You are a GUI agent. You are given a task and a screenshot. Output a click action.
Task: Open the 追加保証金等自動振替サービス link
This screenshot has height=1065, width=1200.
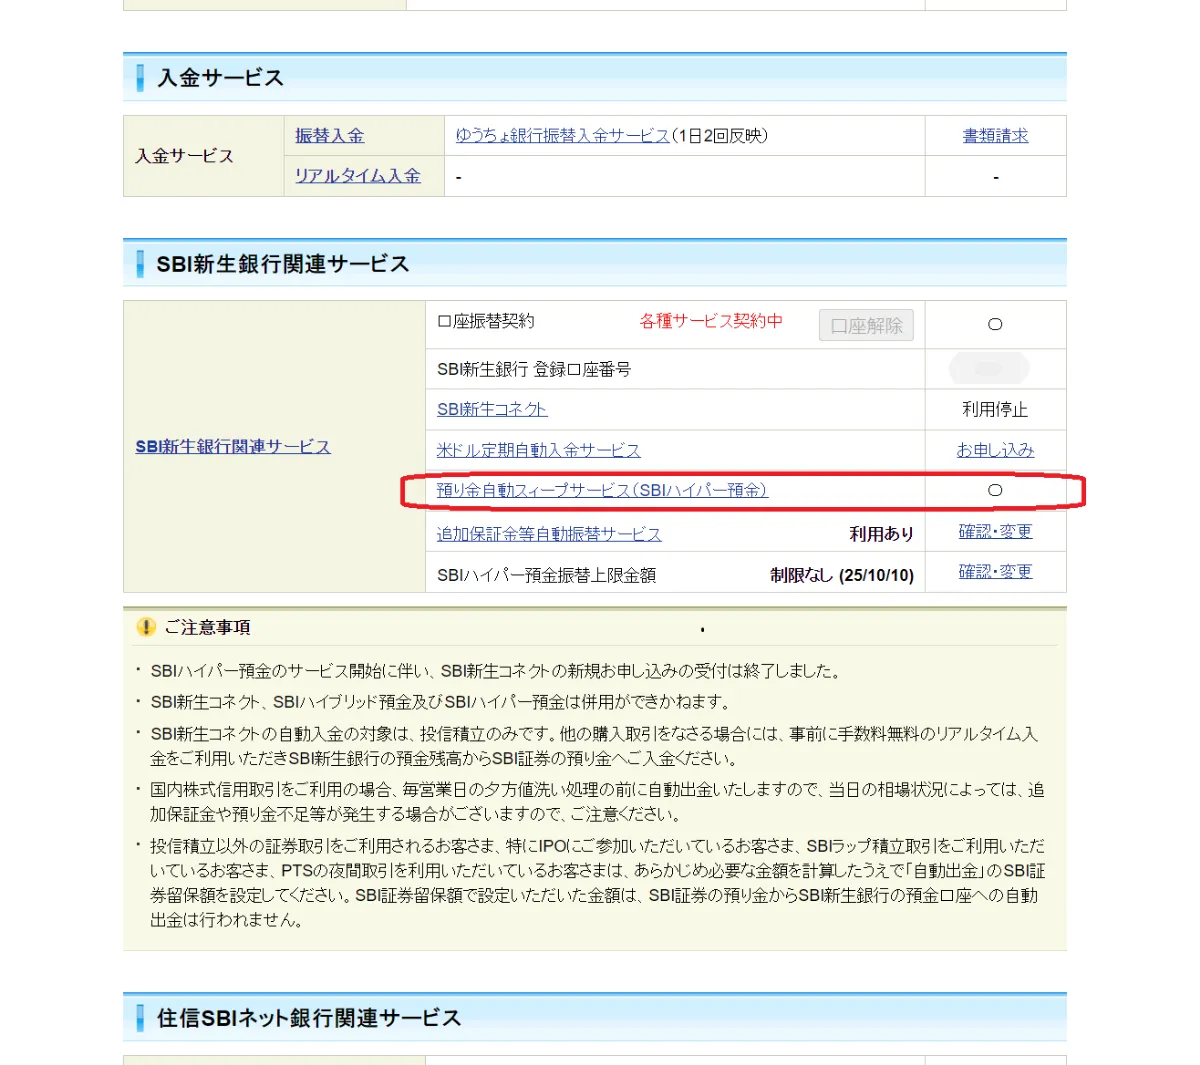tap(549, 534)
